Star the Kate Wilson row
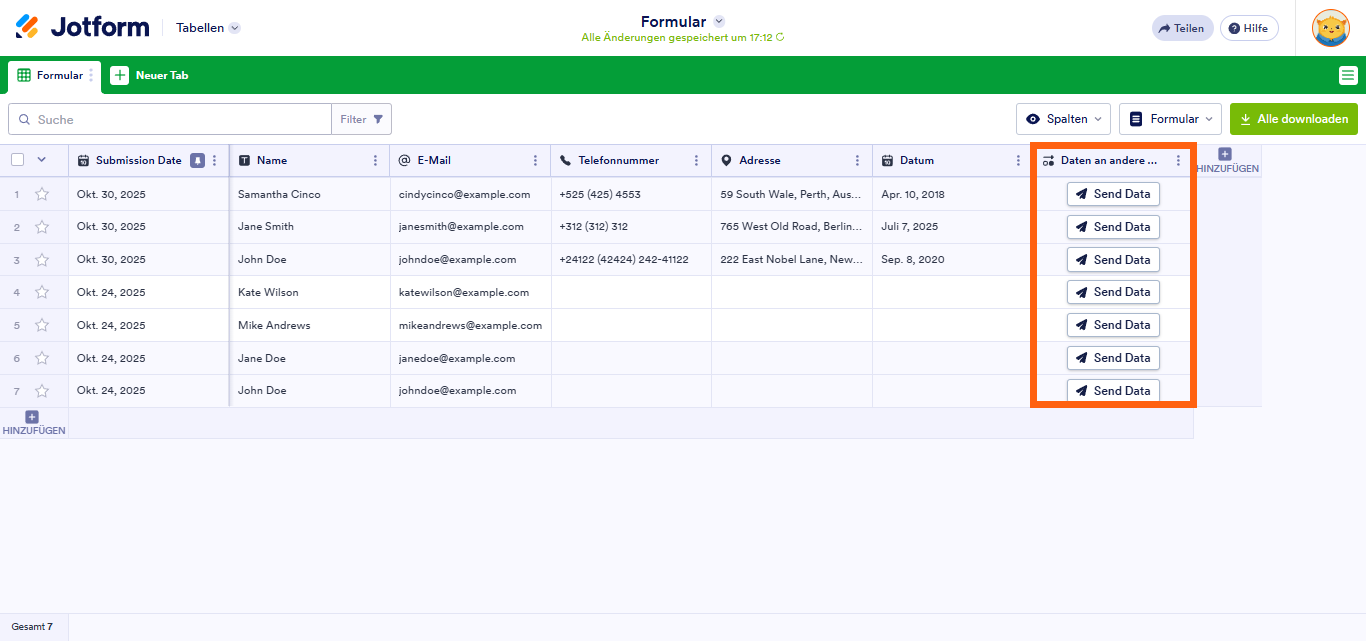This screenshot has width=1366, height=641. 42,292
